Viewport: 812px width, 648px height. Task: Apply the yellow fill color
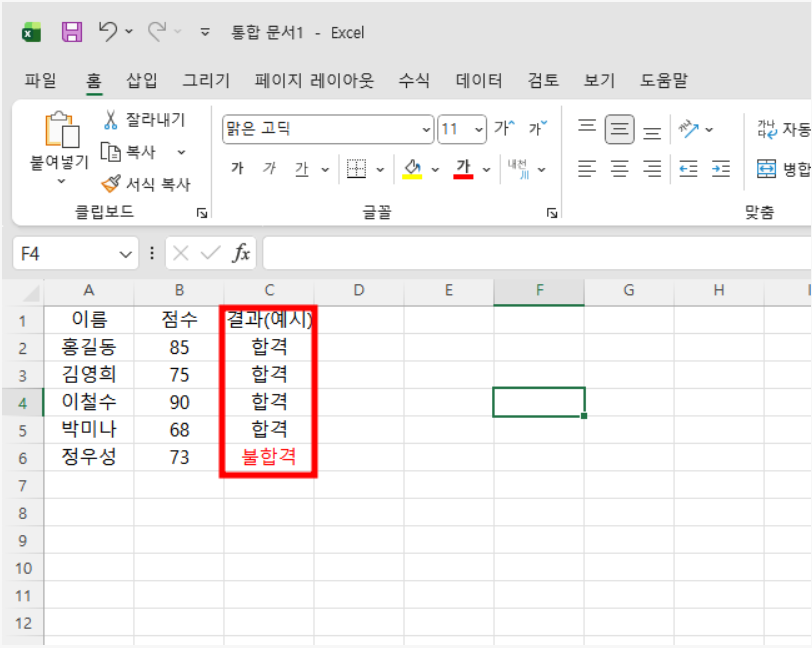click(413, 169)
